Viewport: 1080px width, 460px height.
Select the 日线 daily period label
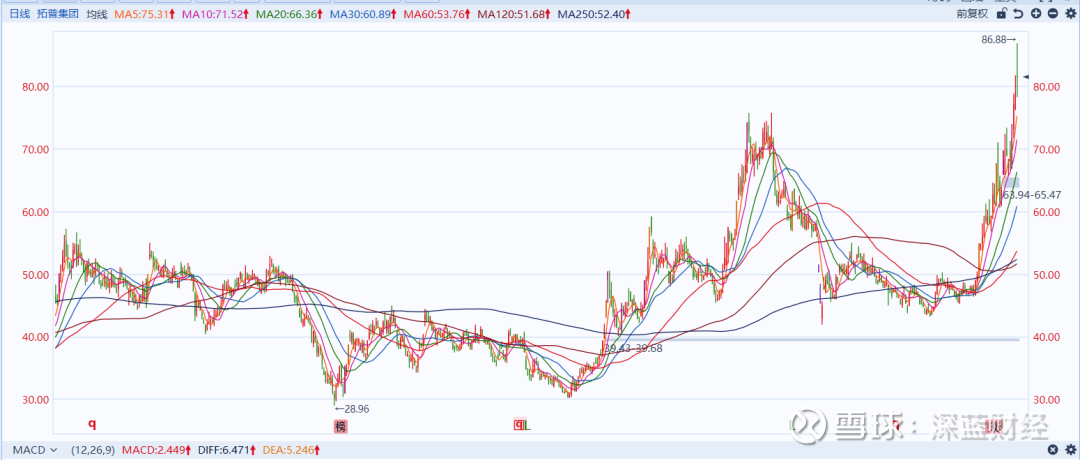click(x=19, y=14)
